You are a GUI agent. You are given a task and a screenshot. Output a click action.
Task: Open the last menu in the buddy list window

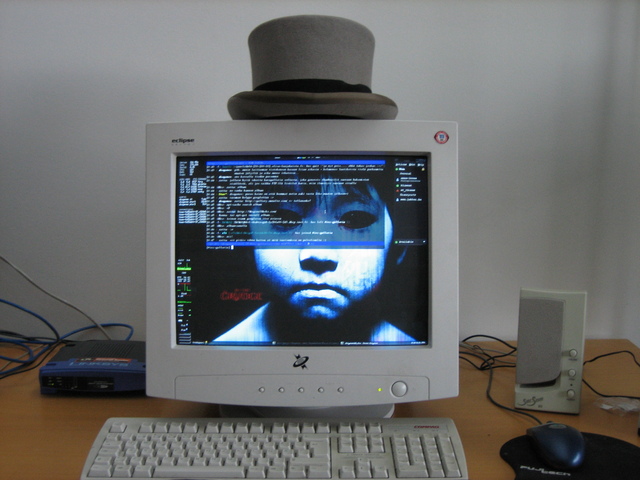(421, 164)
